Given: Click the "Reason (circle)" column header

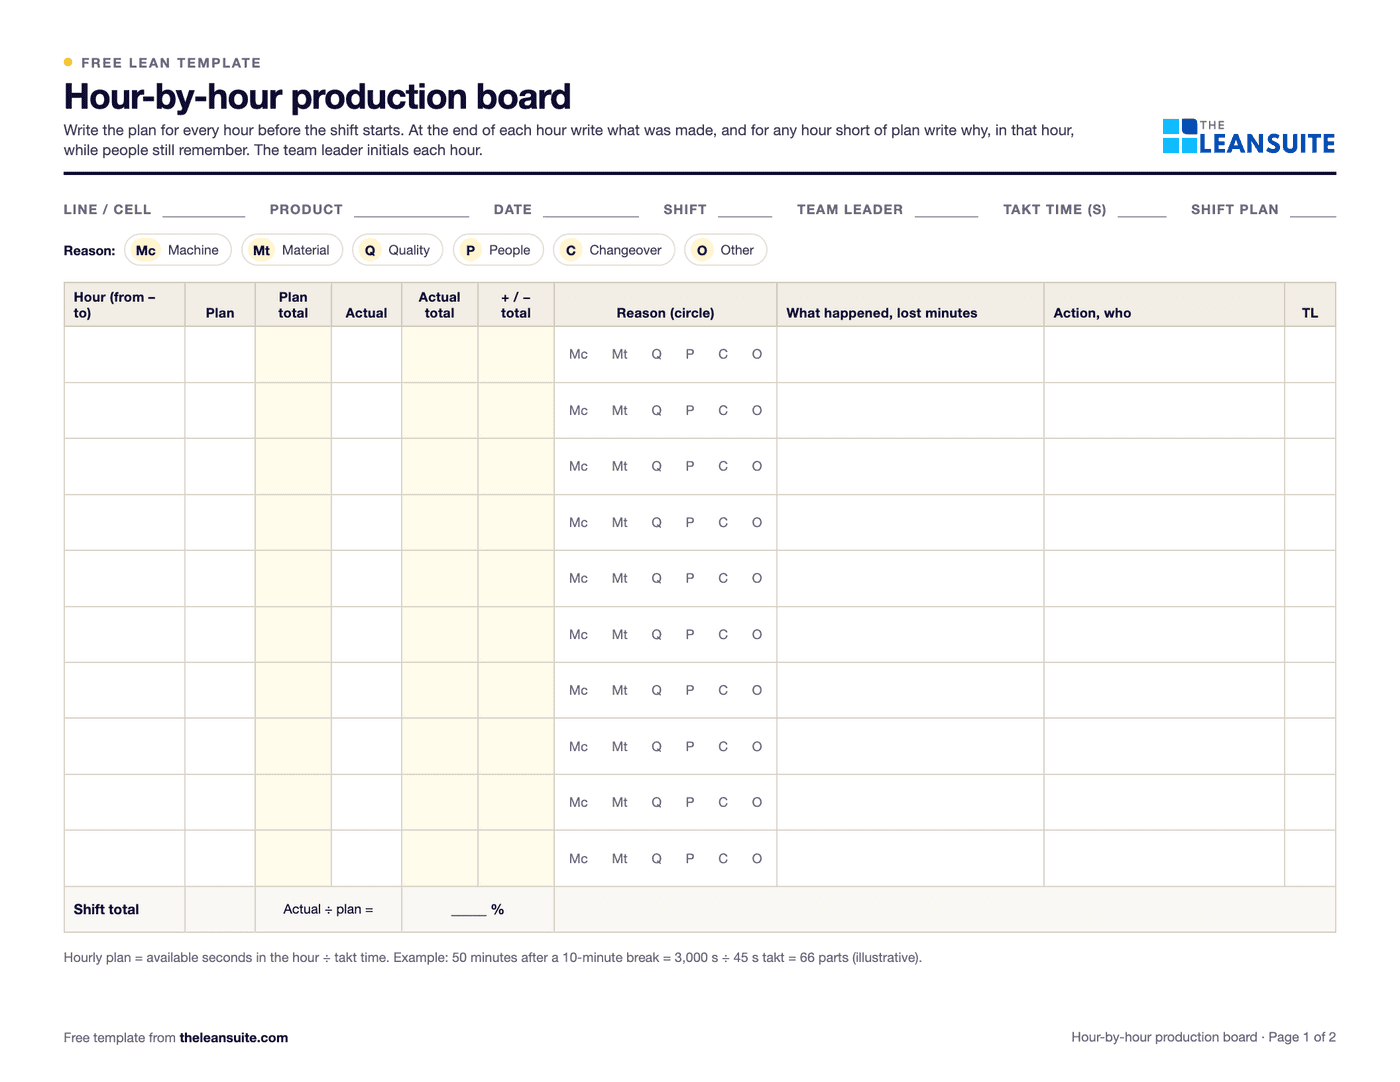Looking at the screenshot, I should [666, 305].
